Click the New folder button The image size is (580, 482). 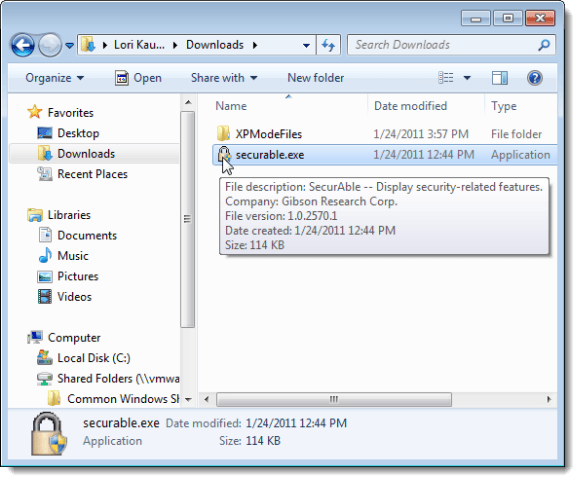coord(316,78)
